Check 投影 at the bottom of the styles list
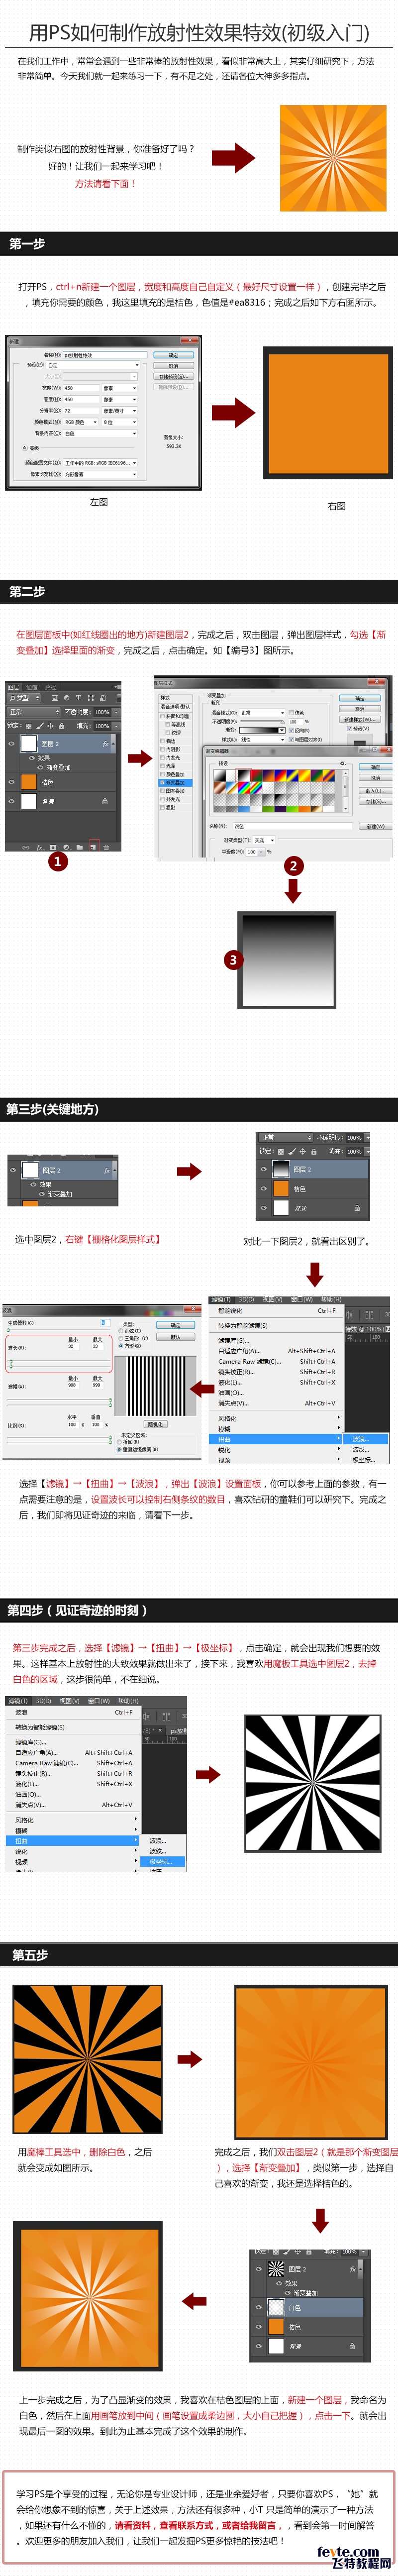 [163, 807]
